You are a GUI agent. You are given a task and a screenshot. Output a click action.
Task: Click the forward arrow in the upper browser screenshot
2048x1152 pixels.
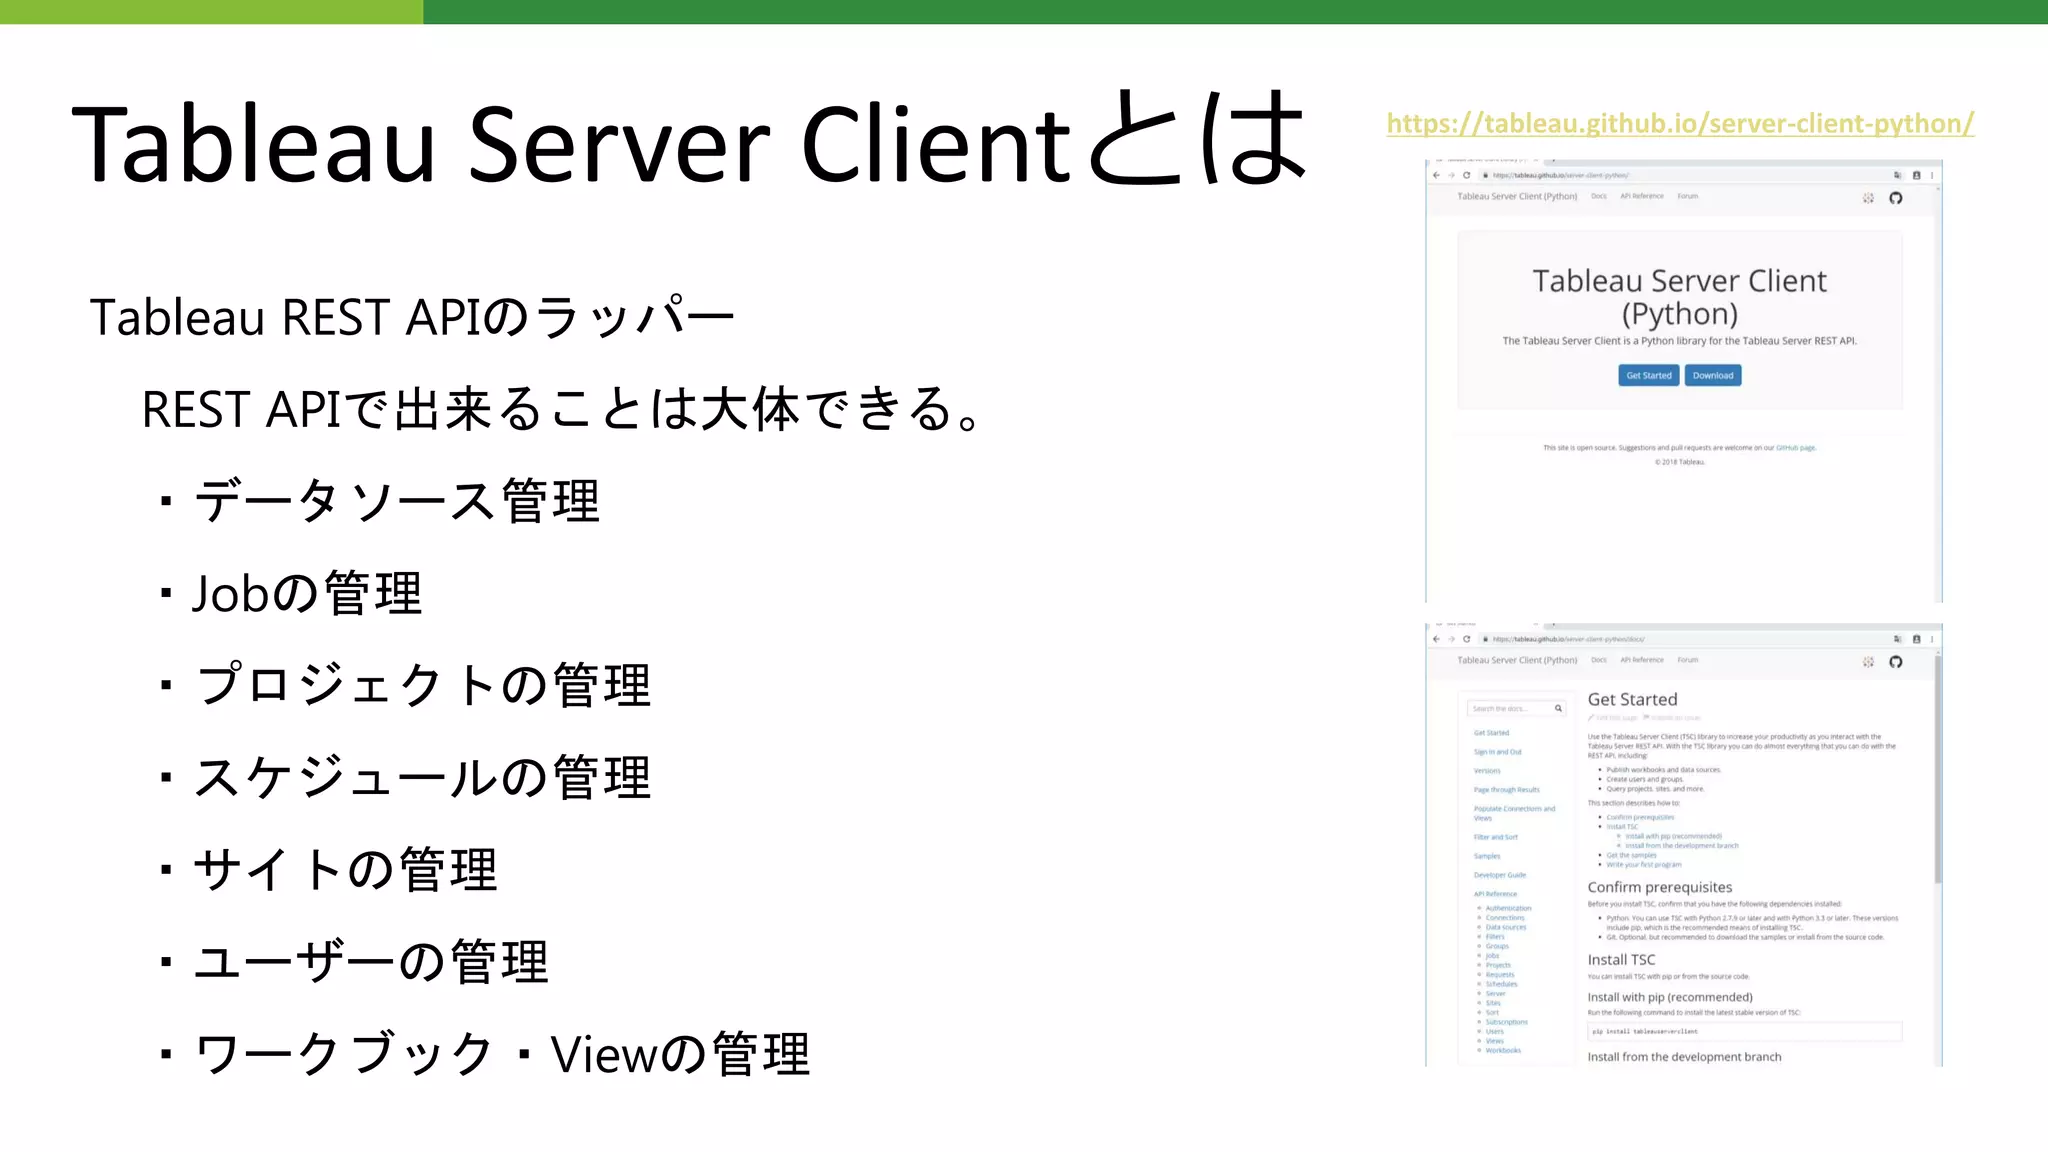(1451, 175)
